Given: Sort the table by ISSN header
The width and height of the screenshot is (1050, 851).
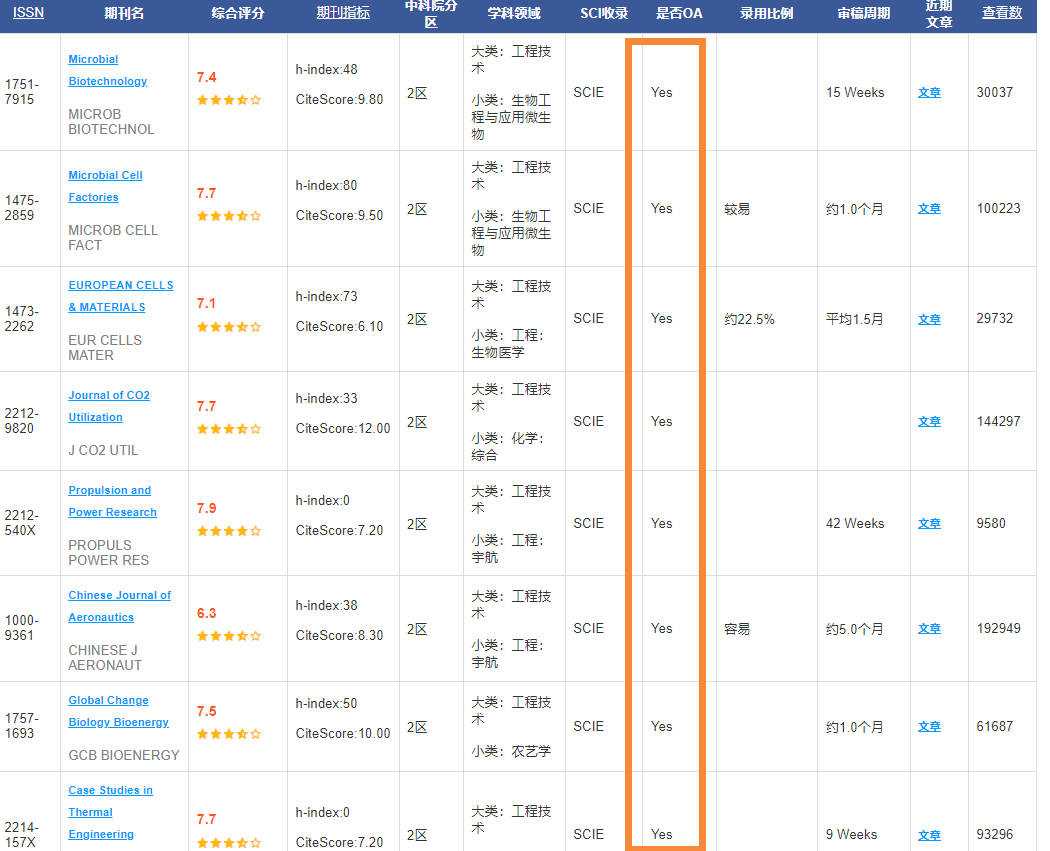Looking at the screenshot, I should [x=28, y=13].
